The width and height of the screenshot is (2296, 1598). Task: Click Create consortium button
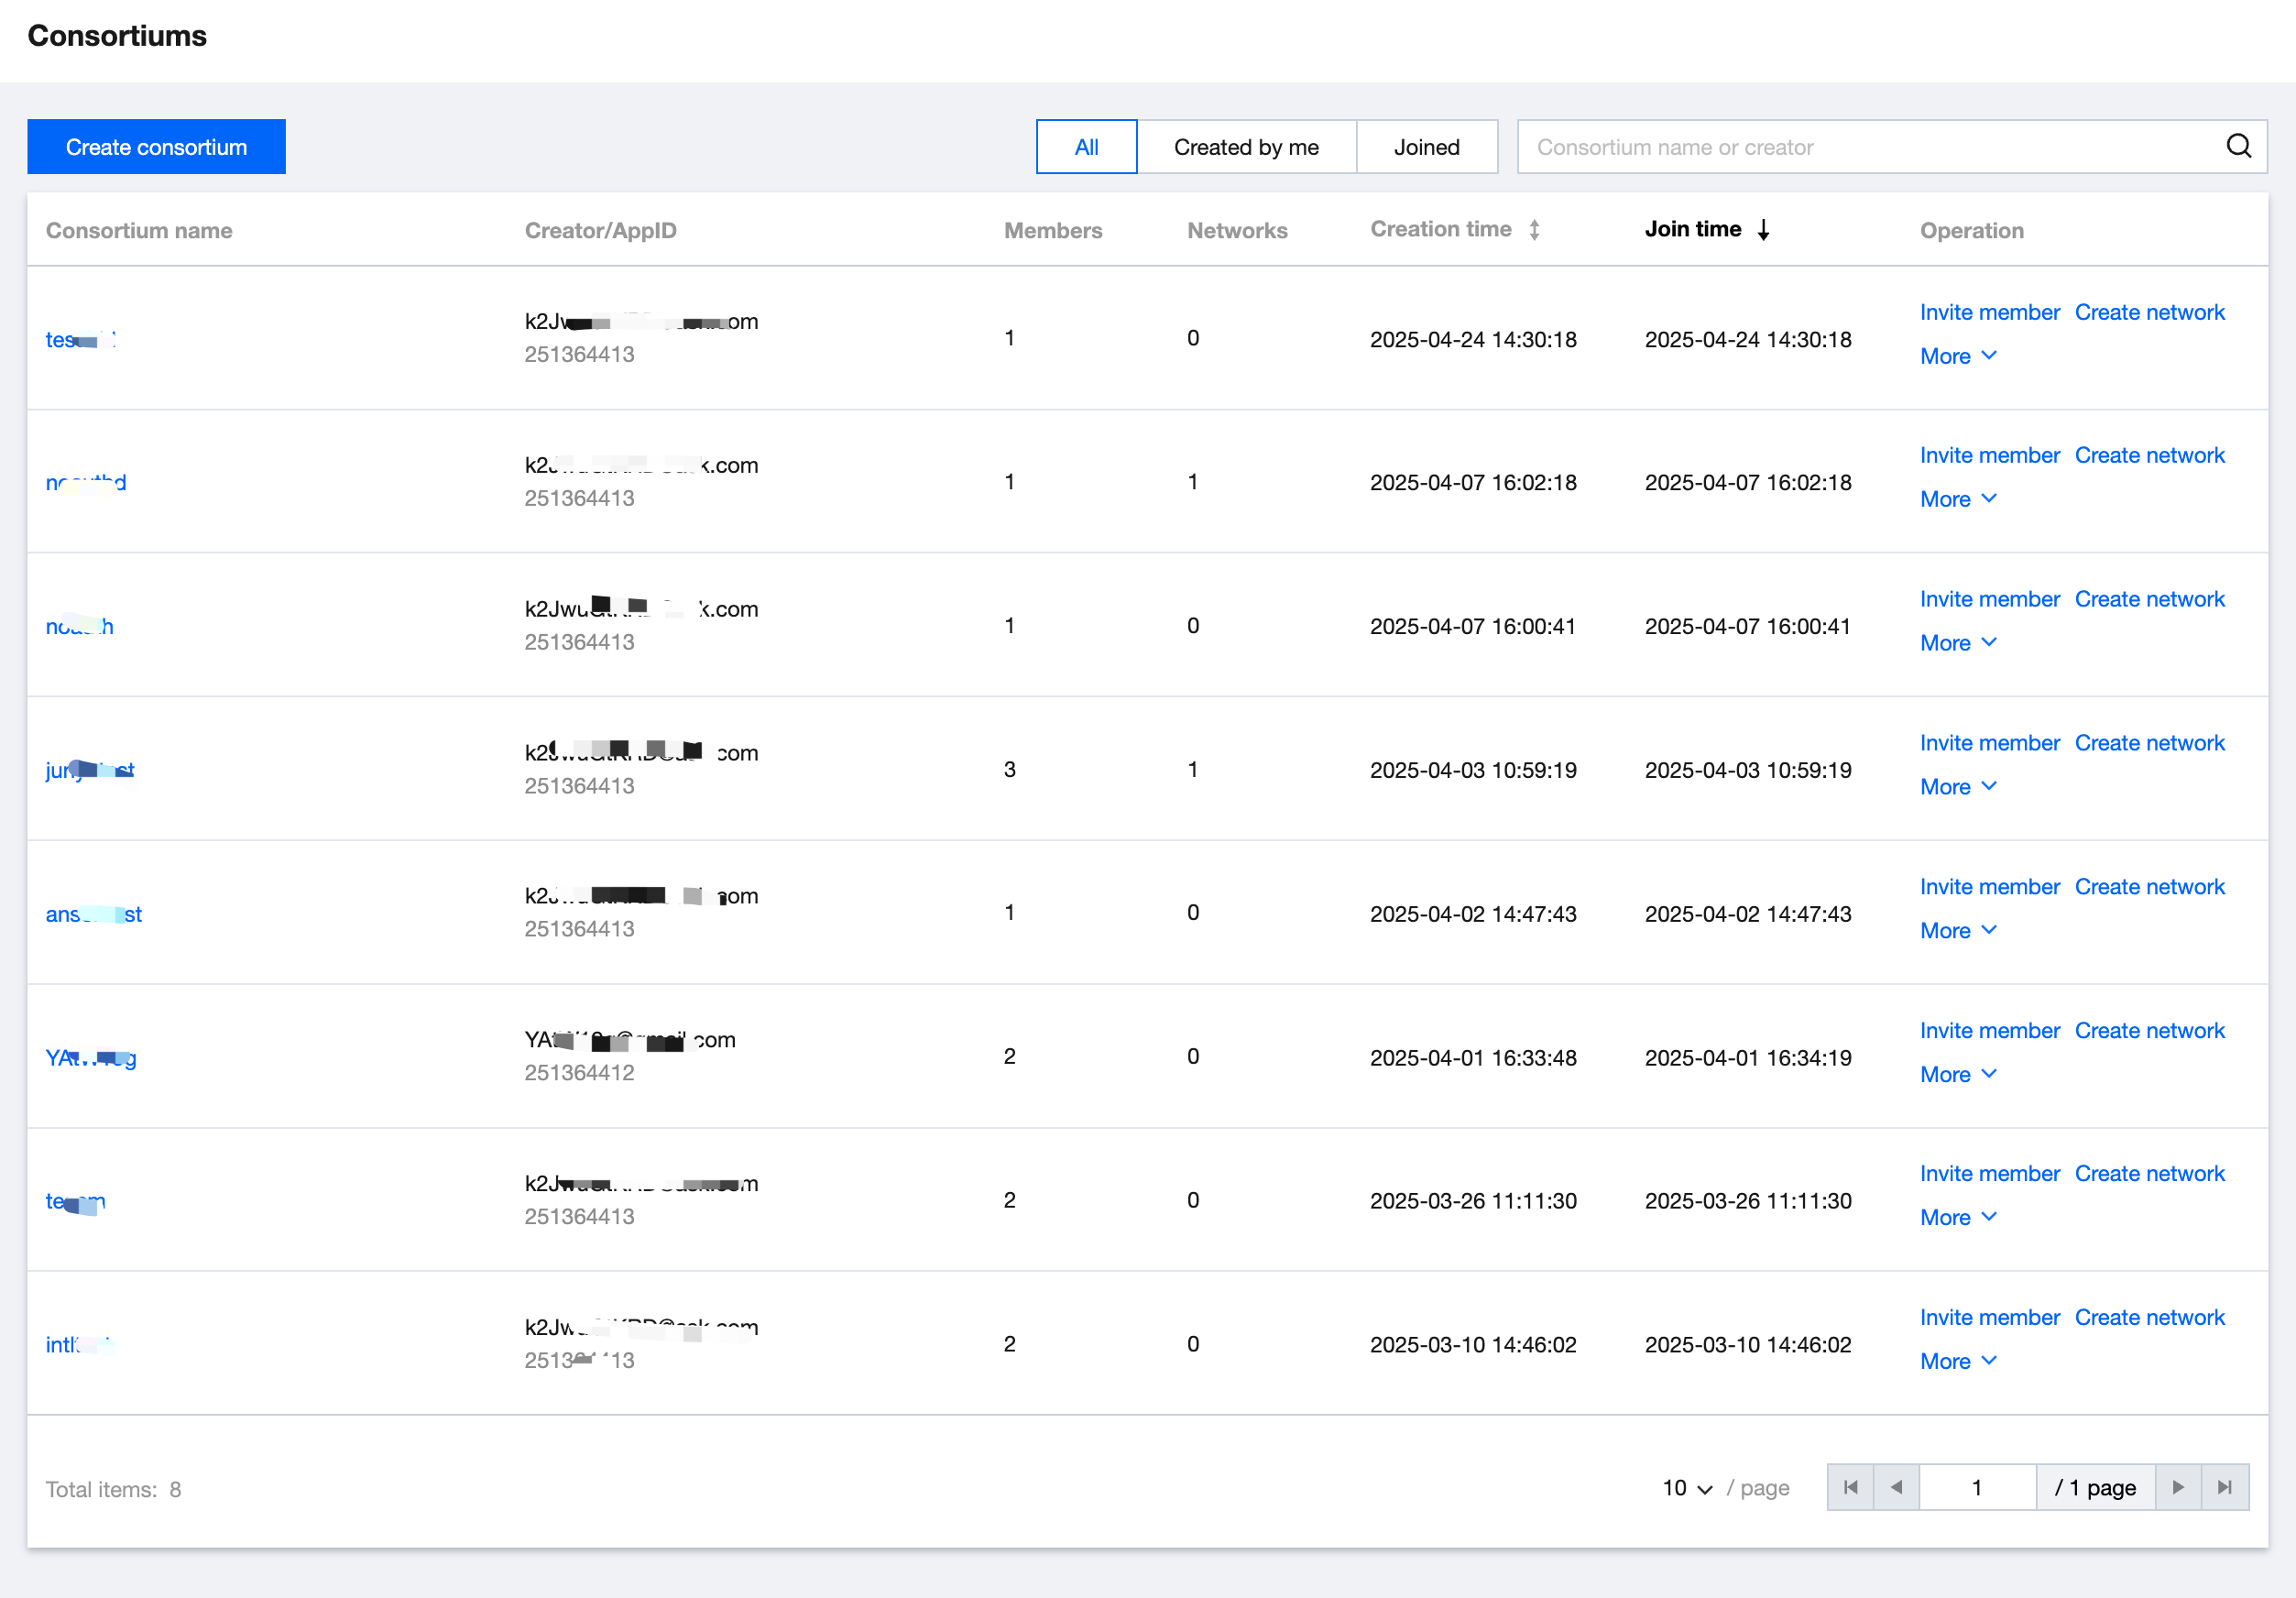coord(156,147)
